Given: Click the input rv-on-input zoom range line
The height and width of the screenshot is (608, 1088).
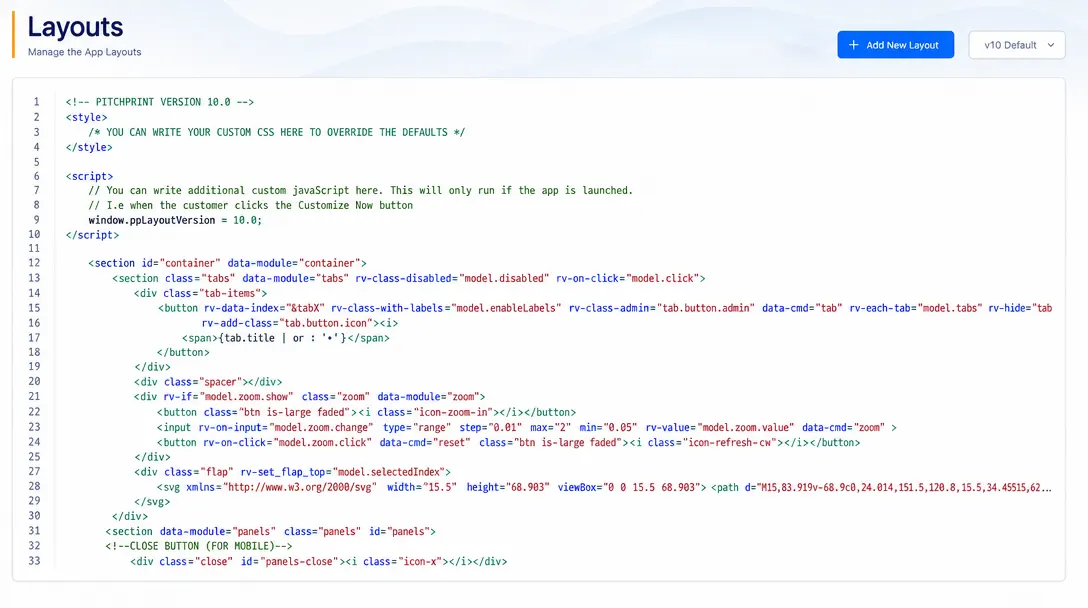Looking at the screenshot, I should [x=527, y=428].
